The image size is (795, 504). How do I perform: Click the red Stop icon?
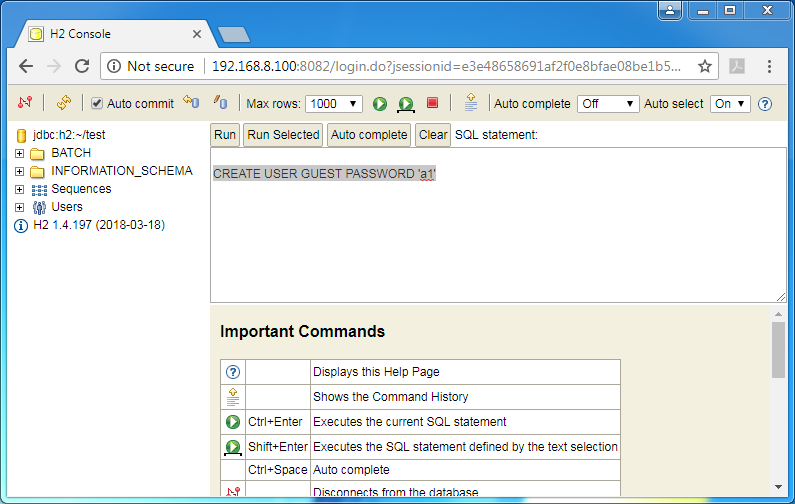tap(432, 103)
